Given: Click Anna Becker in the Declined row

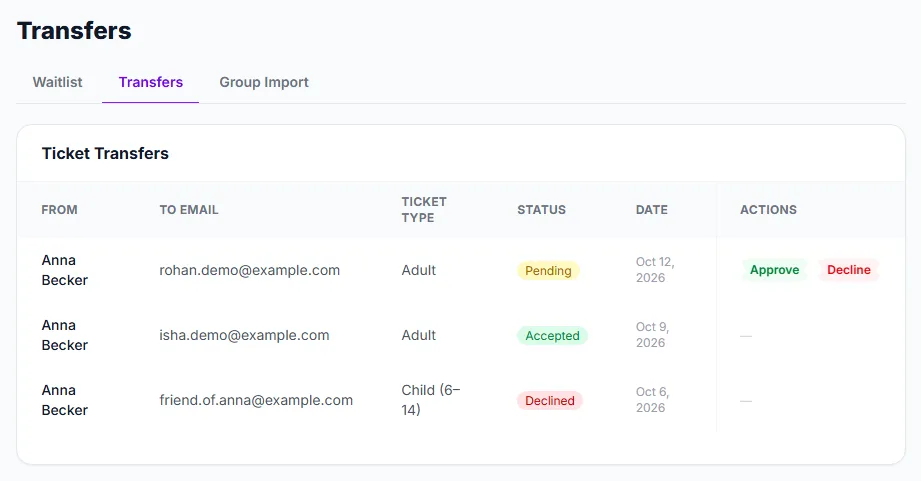Looking at the screenshot, I should pyautogui.click(x=65, y=400).
